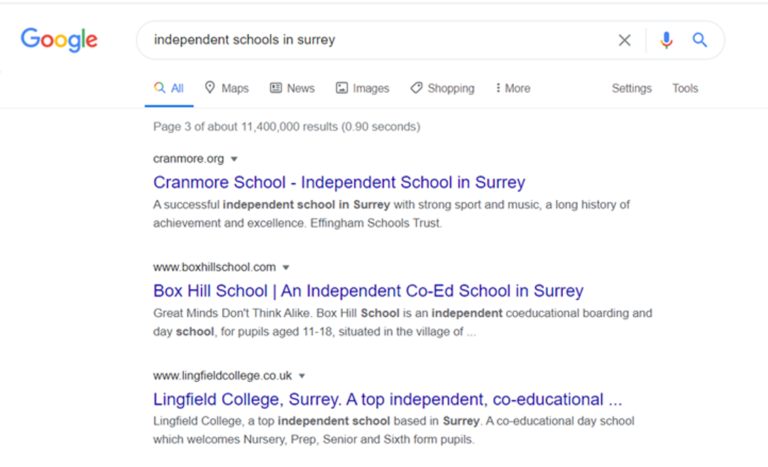Clear the search box with X icon
Image resolution: width=768 pixels, height=467 pixels.
click(624, 40)
